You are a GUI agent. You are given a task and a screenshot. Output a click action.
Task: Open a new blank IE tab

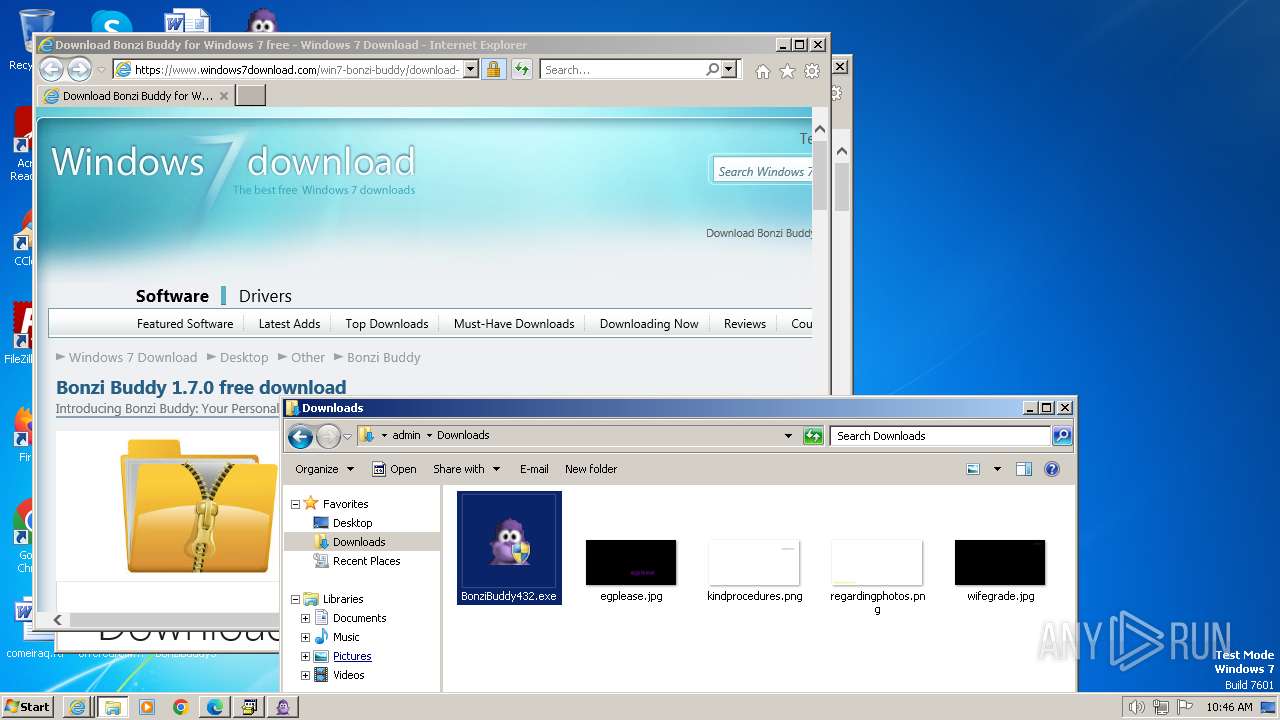(x=250, y=95)
